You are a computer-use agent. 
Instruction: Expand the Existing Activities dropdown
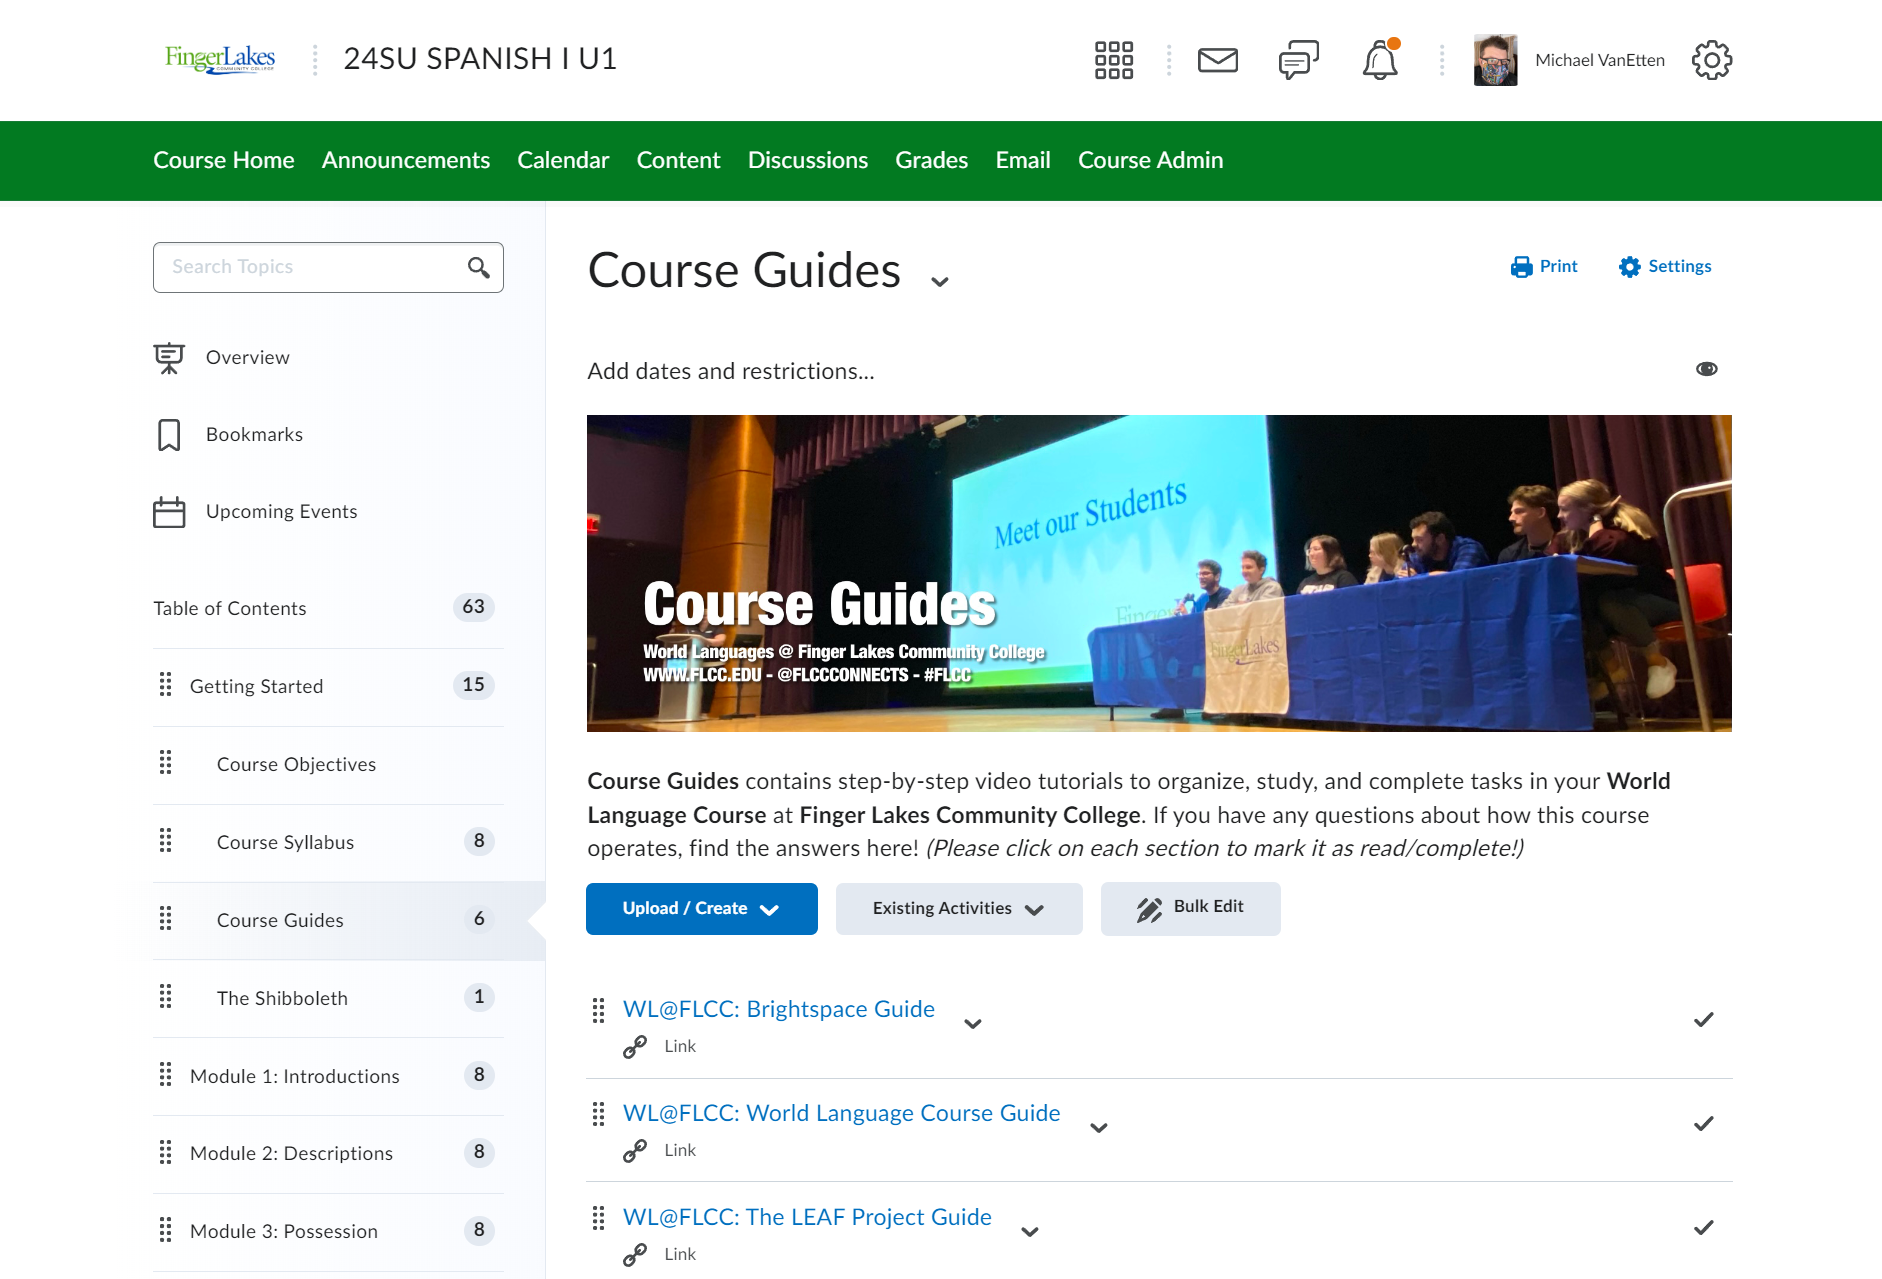[x=957, y=908]
